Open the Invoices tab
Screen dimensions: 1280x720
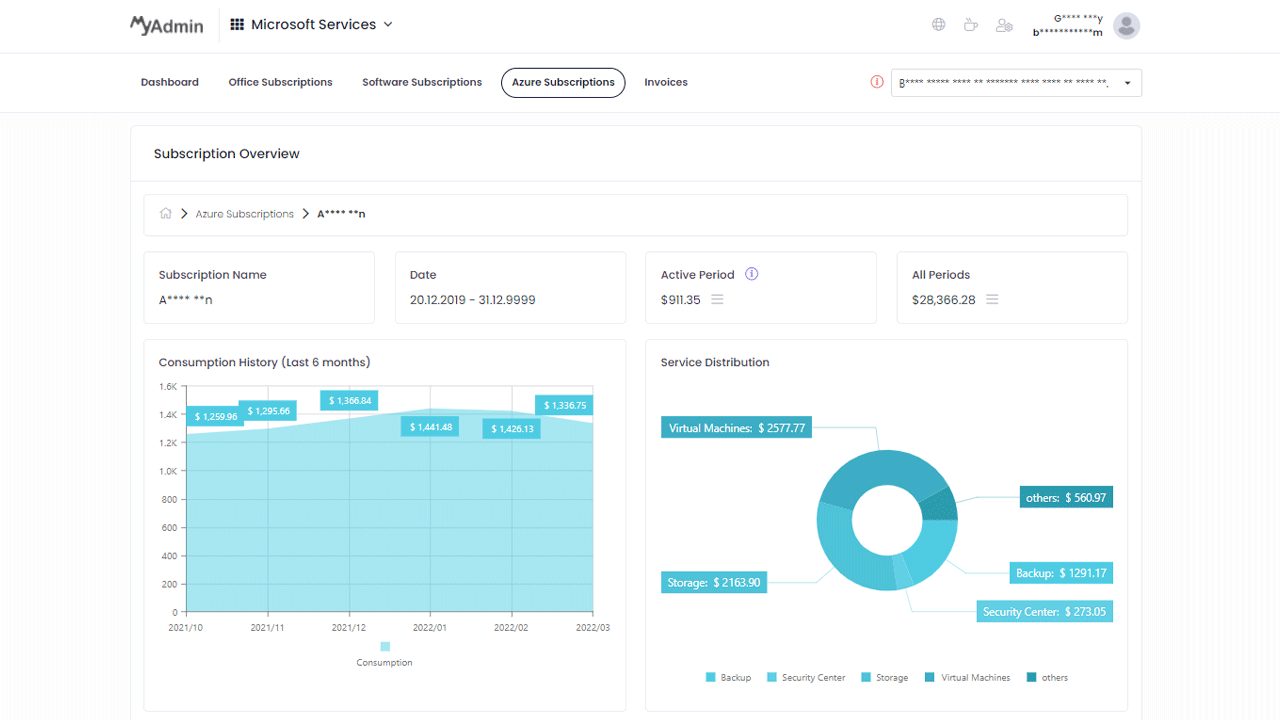point(666,82)
